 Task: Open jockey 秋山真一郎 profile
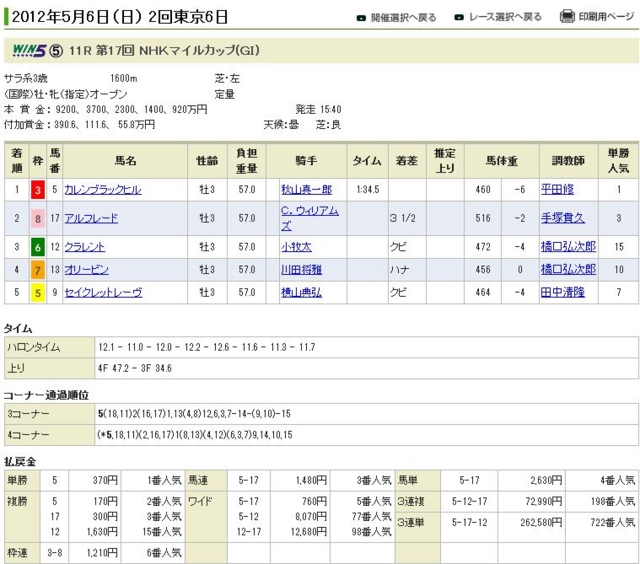[x=307, y=189]
